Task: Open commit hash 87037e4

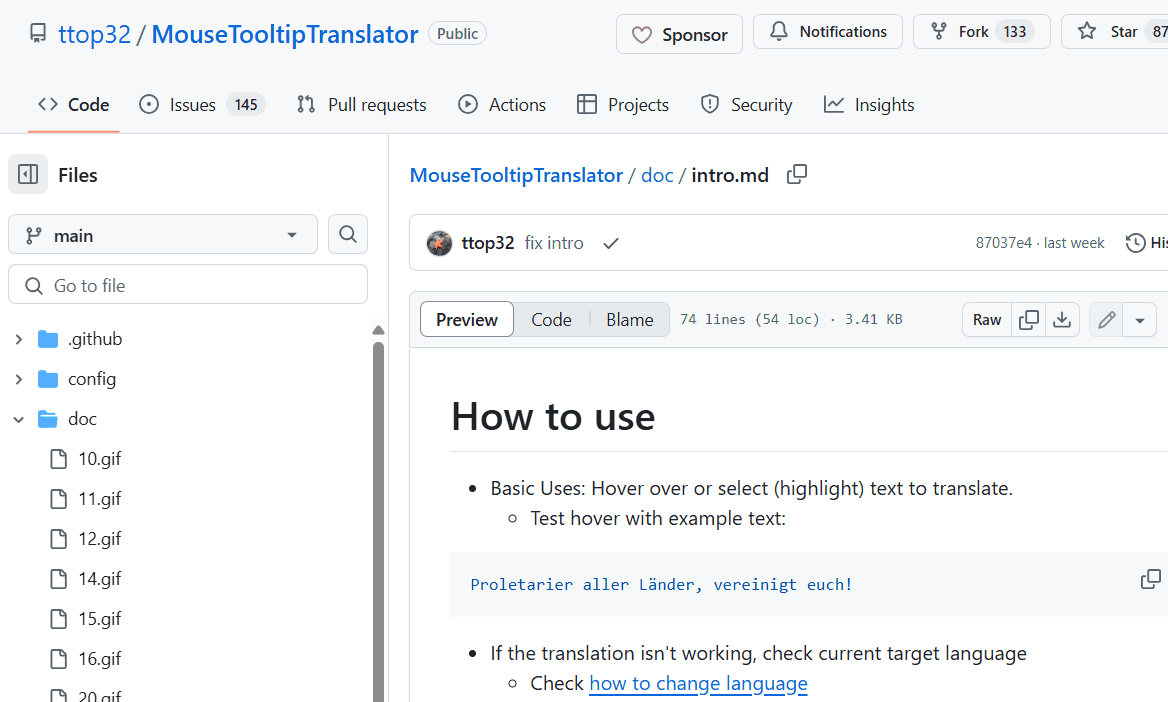Action: (x=1003, y=243)
